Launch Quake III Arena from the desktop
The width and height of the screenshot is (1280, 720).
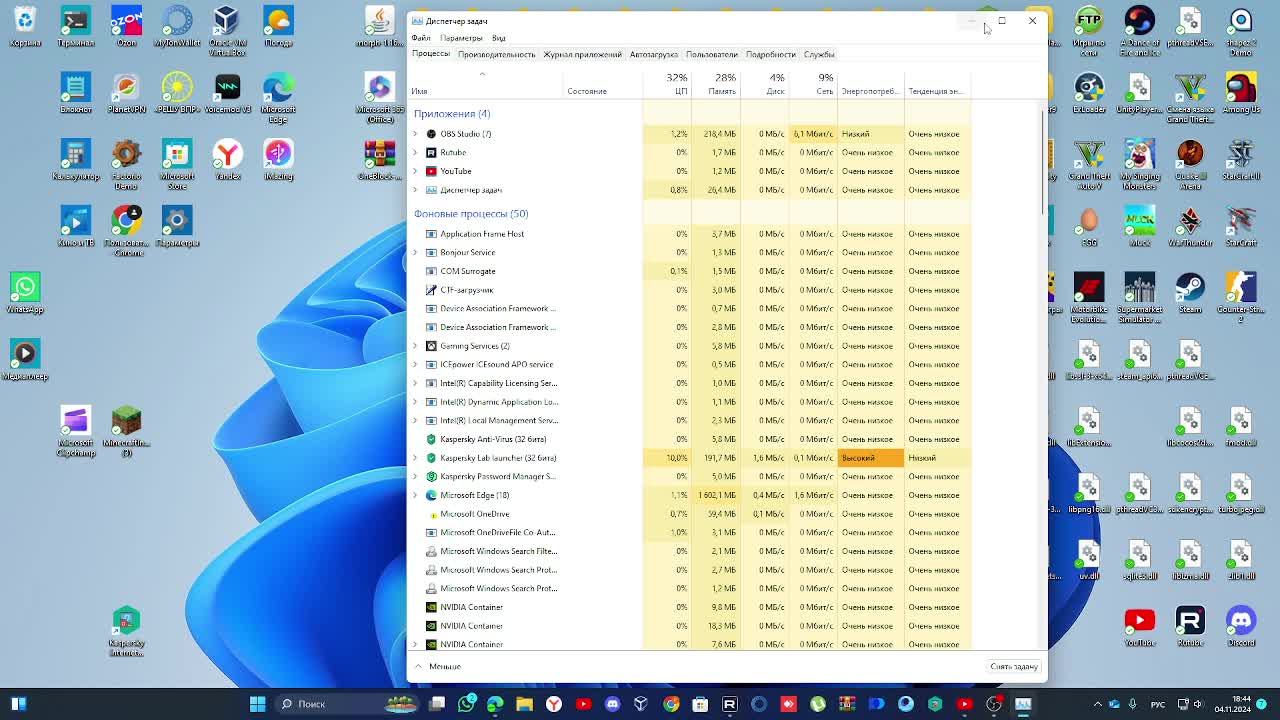point(1190,164)
